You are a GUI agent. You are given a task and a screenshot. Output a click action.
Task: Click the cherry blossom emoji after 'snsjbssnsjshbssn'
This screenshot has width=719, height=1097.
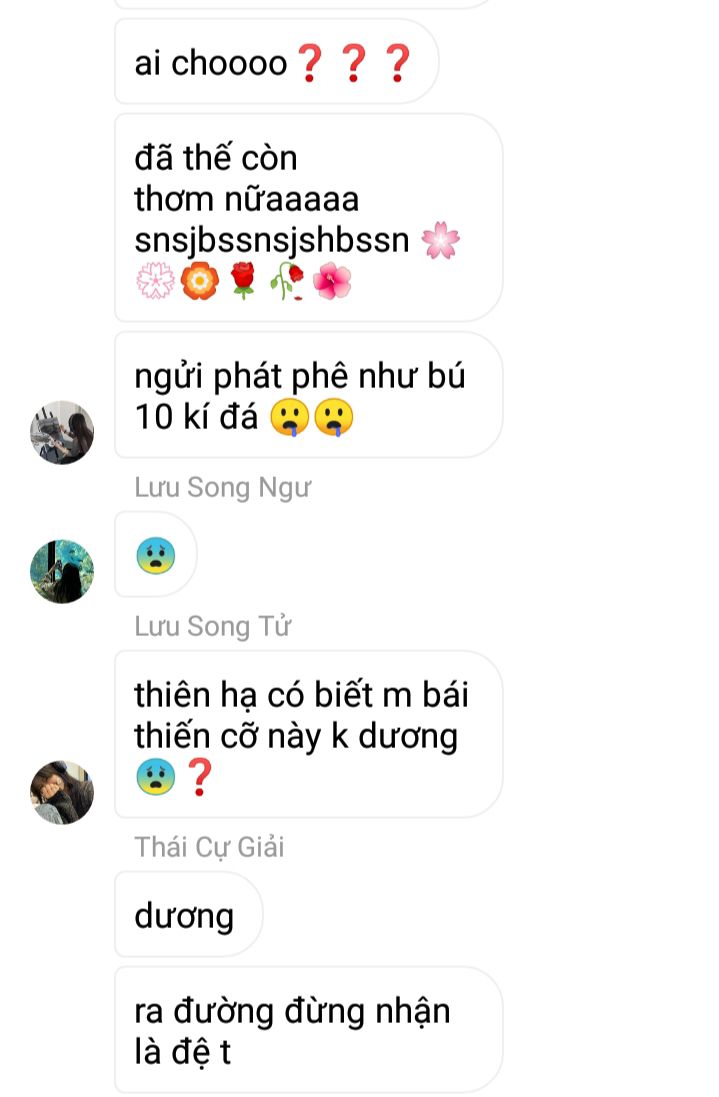point(441,240)
